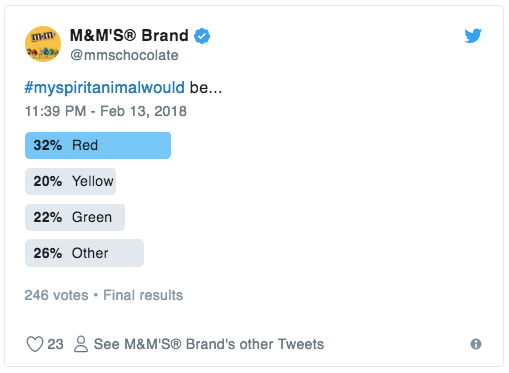The image size is (509, 373).
Task: Open See M&M'S® Brand's other Tweets
Action: (x=209, y=344)
